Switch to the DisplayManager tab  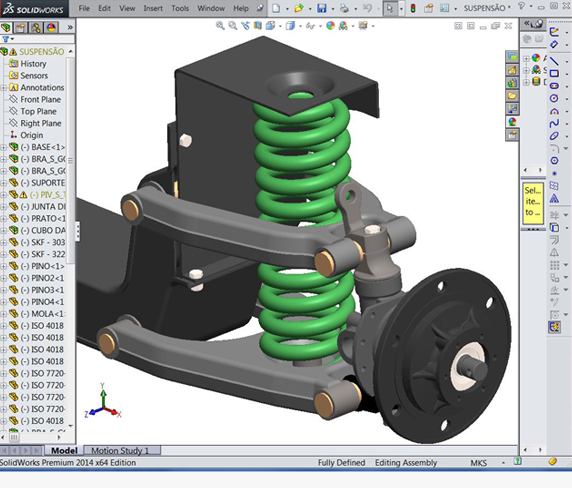(x=51, y=28)
